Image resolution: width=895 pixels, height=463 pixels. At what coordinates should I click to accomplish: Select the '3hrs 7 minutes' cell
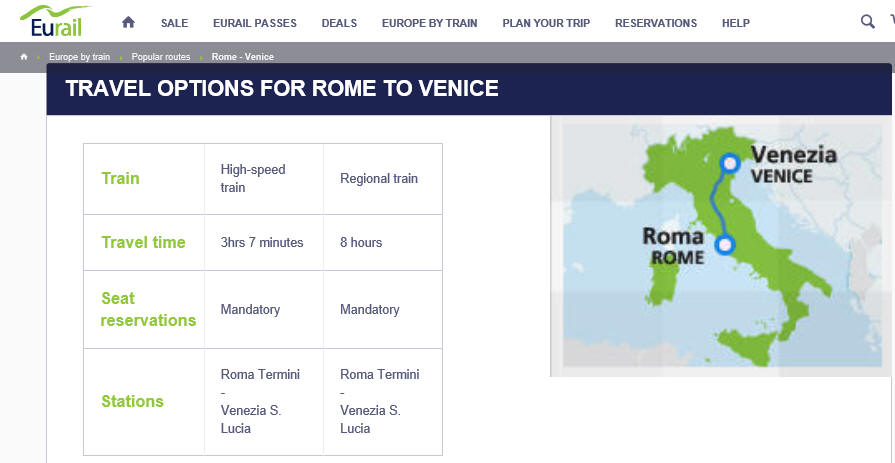pos(262,242)
